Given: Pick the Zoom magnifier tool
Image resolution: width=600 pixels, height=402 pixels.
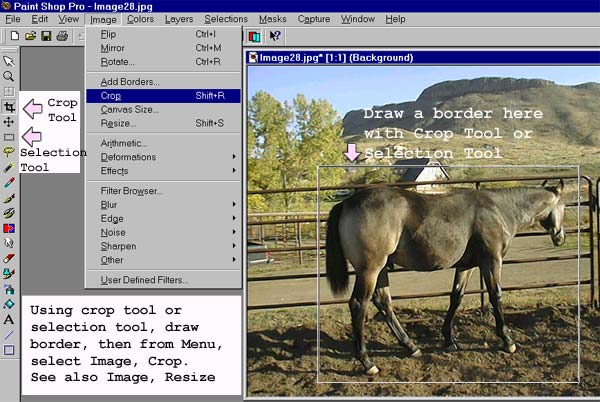Looking at the screenshot, I should click(x=9, y=76).
